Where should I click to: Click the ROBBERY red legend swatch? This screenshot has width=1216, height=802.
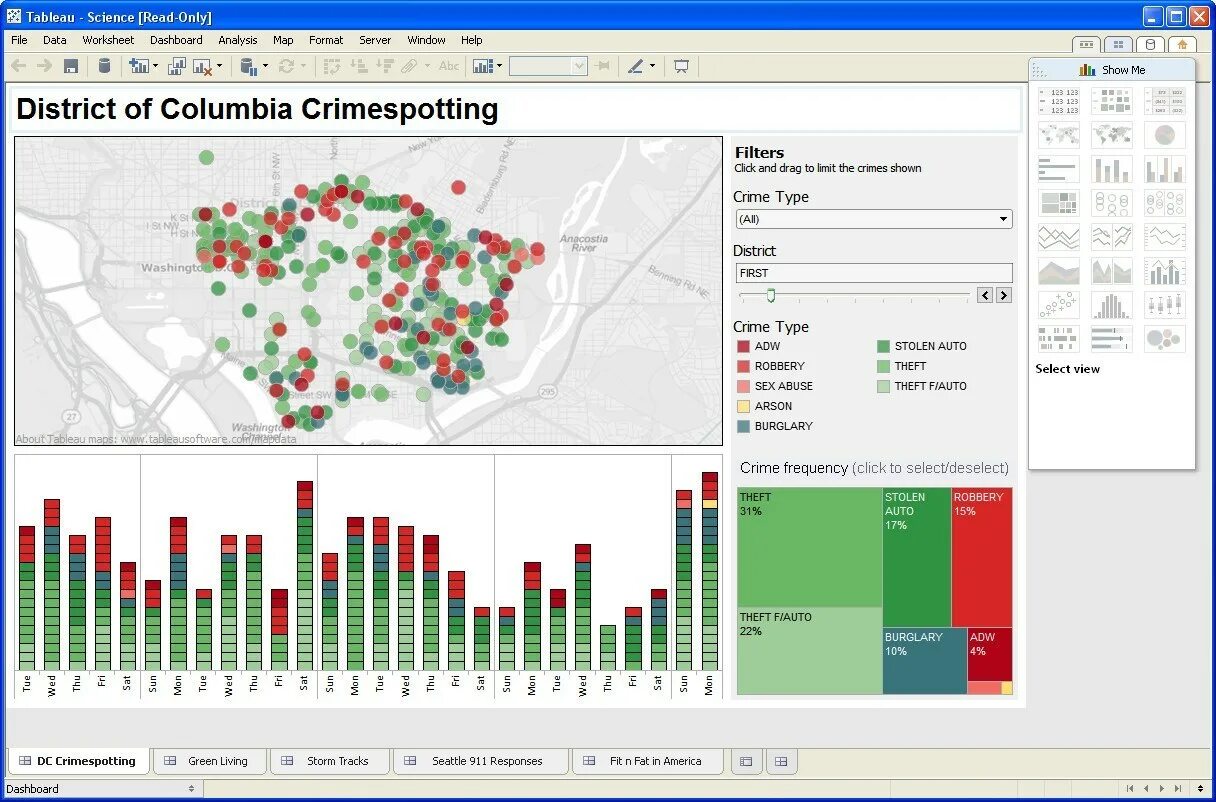pyautogui.click(x=743, y=366)
